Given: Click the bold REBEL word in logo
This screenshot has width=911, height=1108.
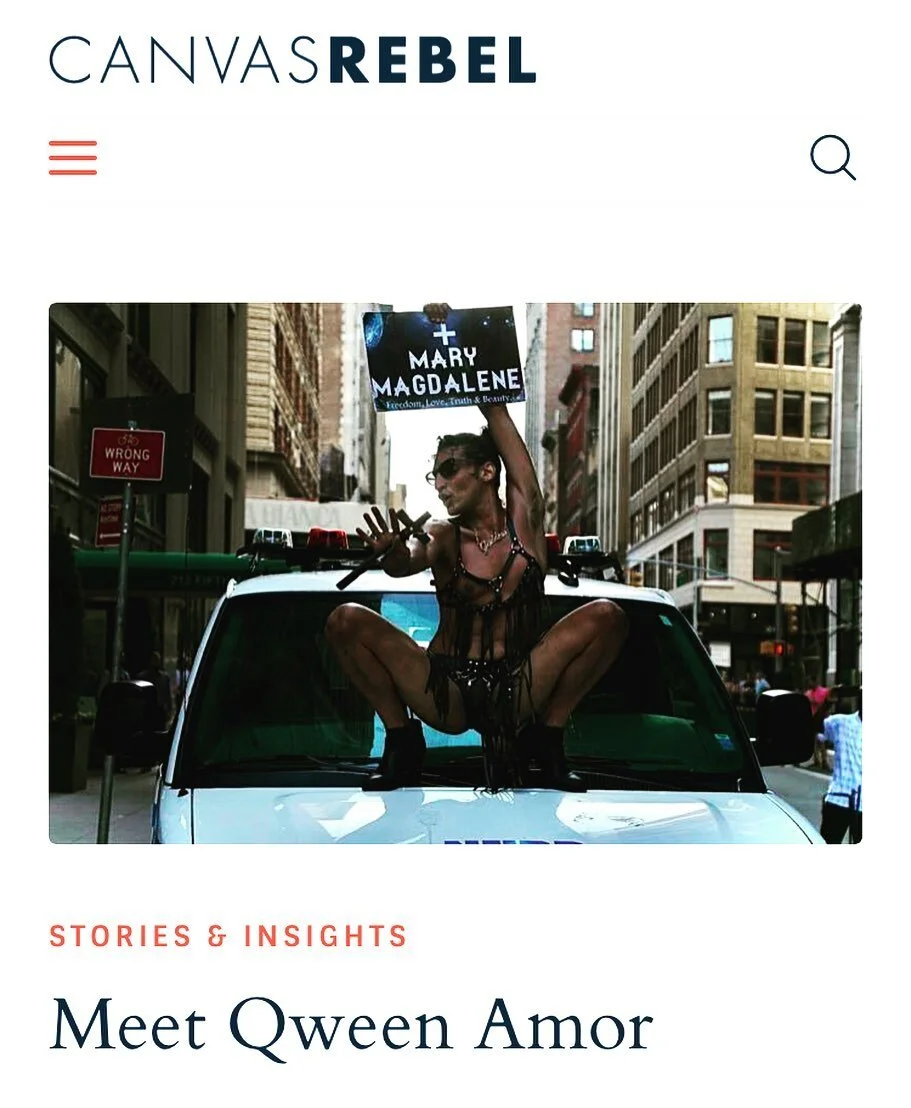Looking at the screenshot, I should (433, 60).
